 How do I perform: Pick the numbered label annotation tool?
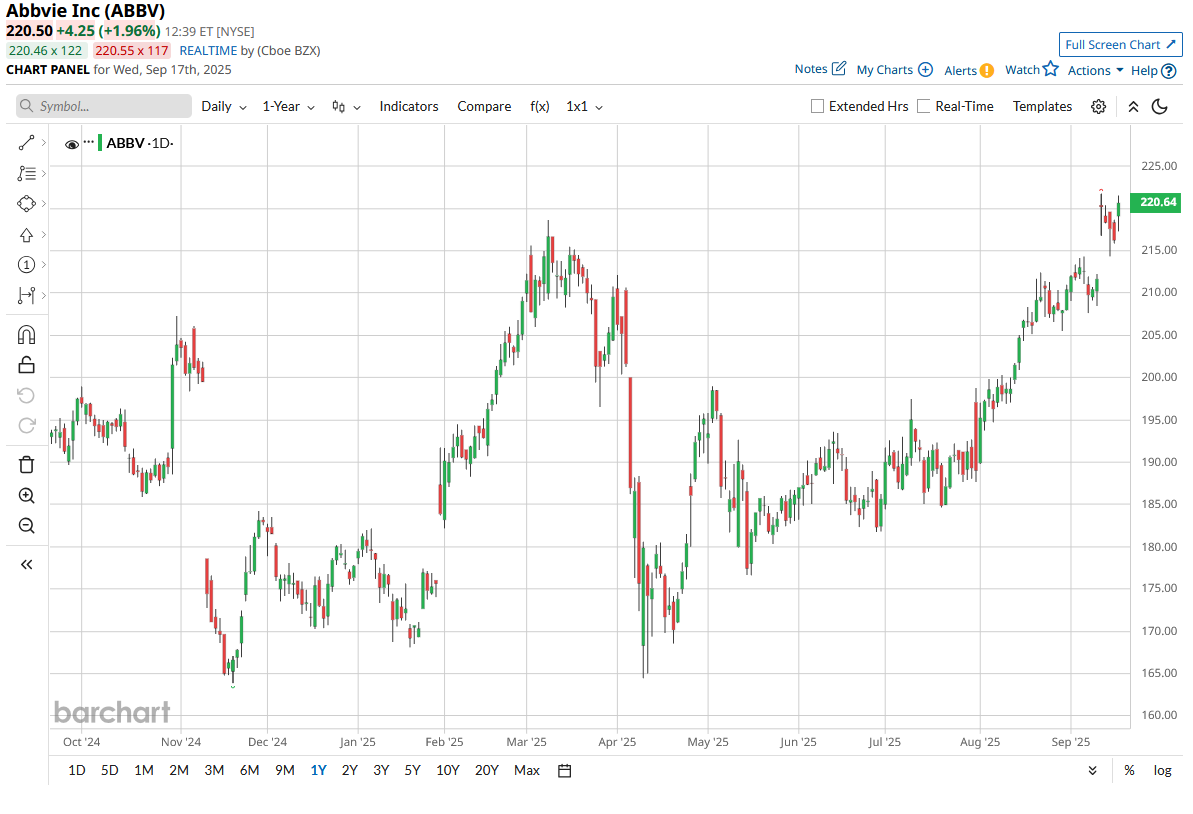27,265
